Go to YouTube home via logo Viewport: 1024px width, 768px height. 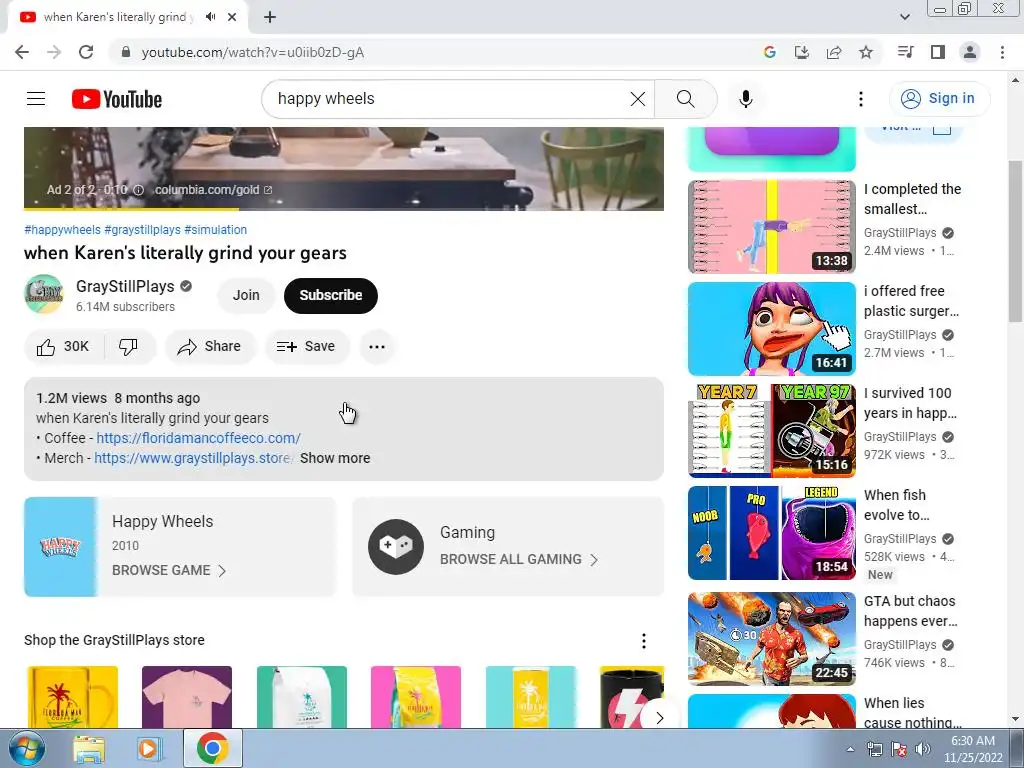[x=117, y=99]
